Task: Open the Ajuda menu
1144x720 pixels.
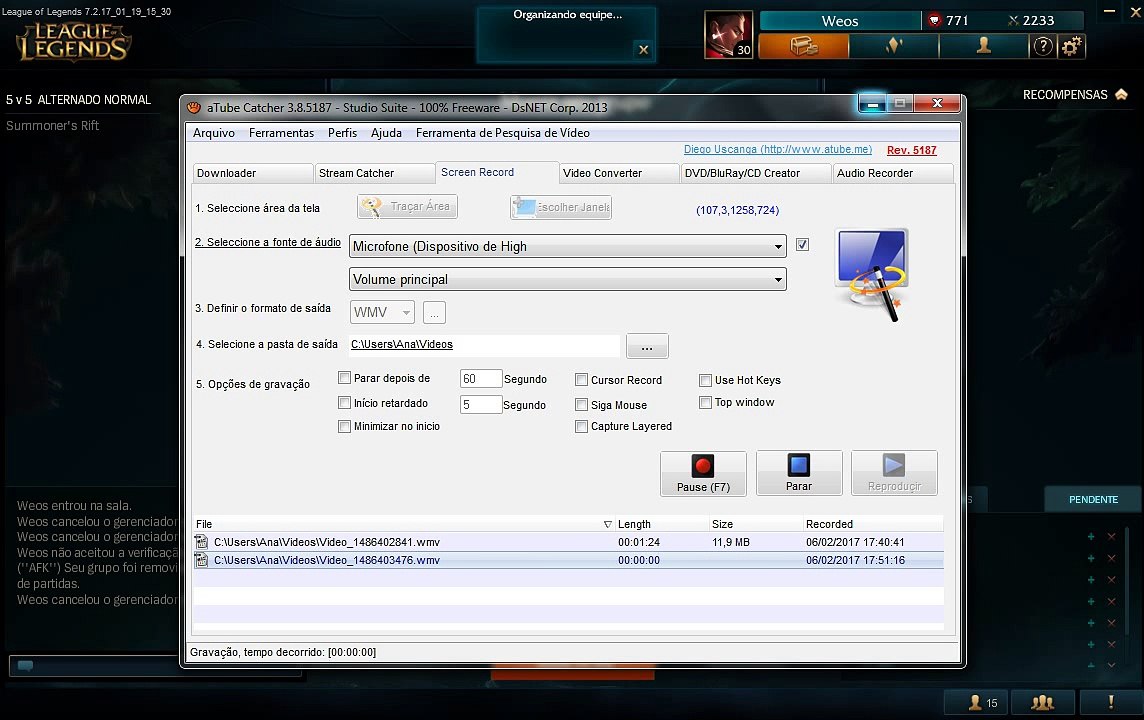Action: (387, 133)
